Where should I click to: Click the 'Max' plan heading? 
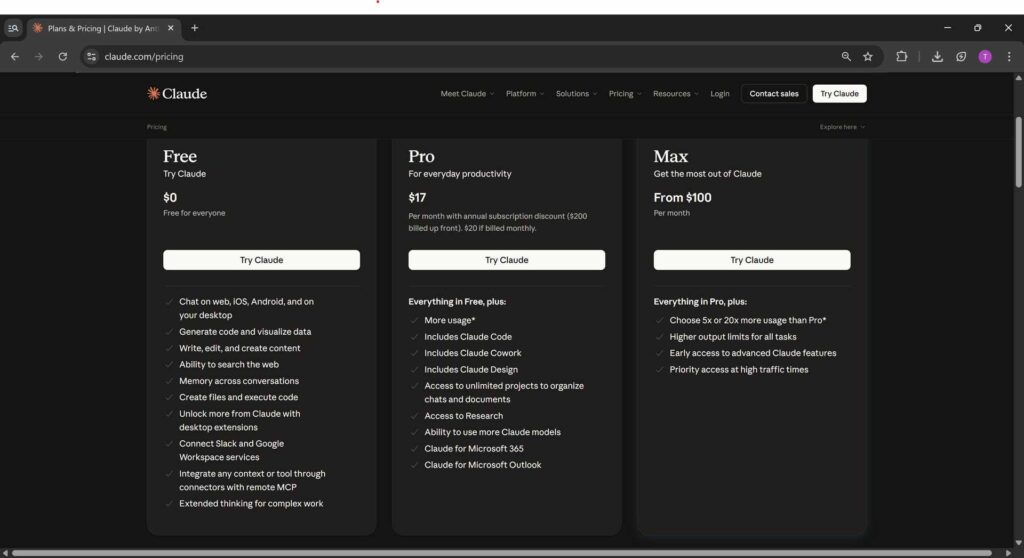coord(671,156)
